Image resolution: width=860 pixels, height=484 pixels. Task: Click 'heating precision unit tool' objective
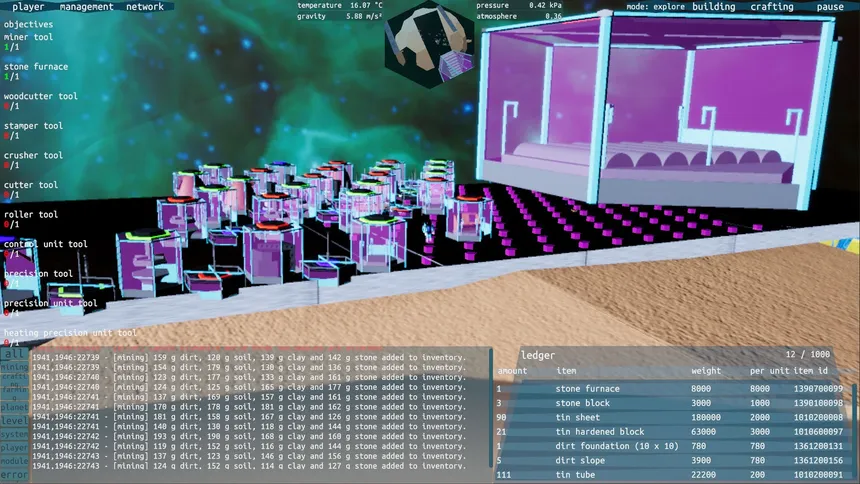coord(70,334)
